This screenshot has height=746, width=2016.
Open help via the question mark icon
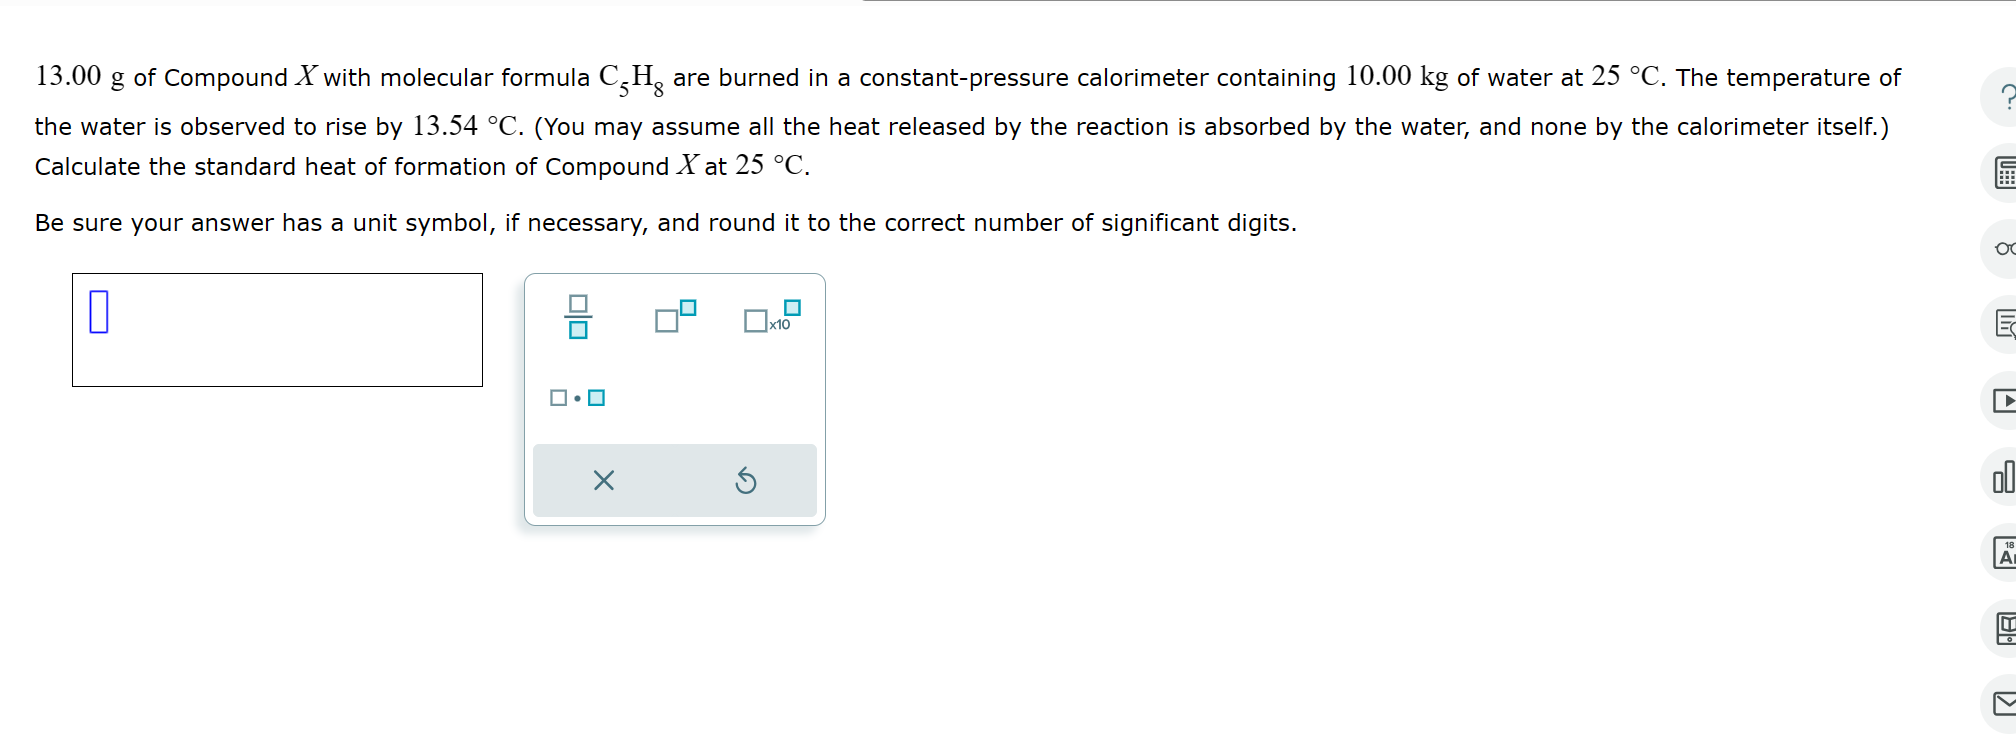click(2006, 97)
